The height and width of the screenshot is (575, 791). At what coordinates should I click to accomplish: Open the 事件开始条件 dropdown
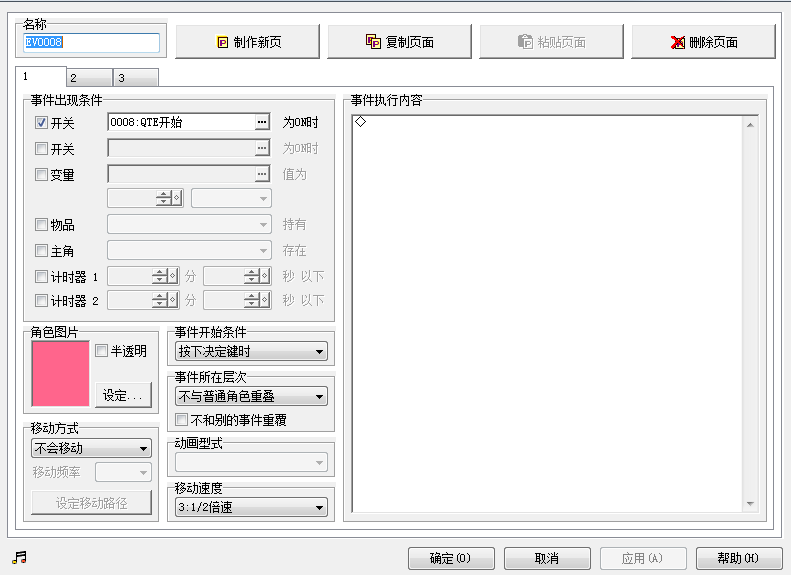tap(251, 352)
